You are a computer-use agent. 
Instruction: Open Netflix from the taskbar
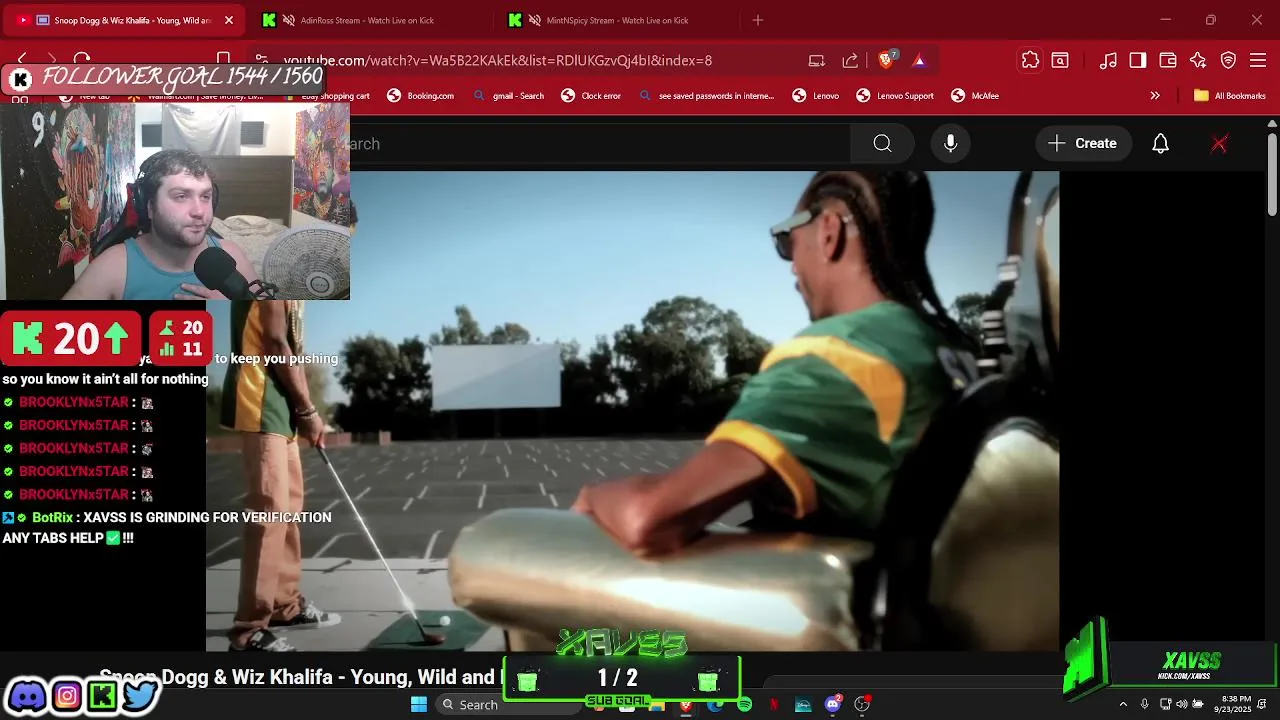coord(774,705)
